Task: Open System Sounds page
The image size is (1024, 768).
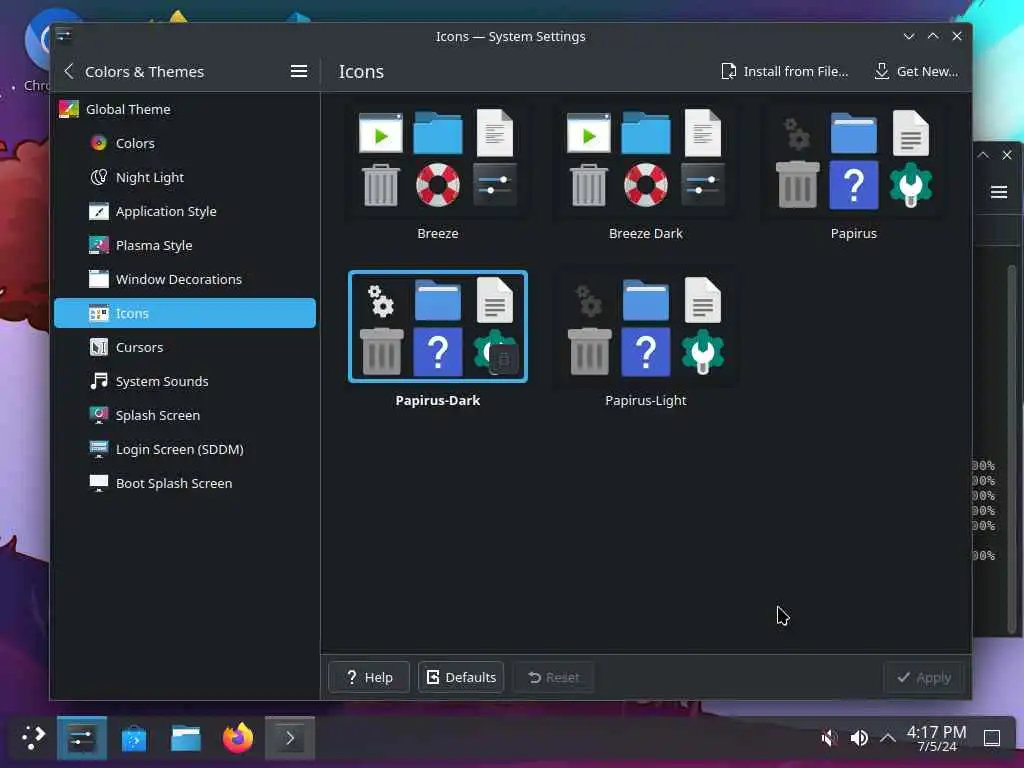Action: [185, 381]
